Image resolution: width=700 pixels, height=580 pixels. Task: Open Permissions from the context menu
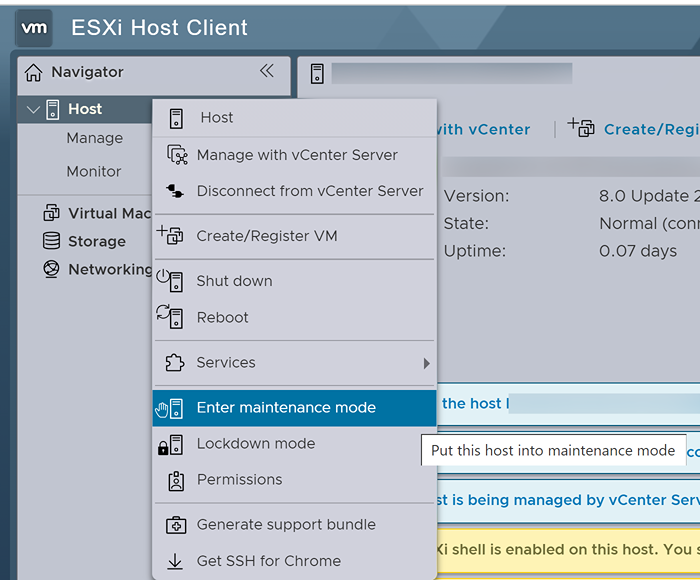(x=239, y=479)
